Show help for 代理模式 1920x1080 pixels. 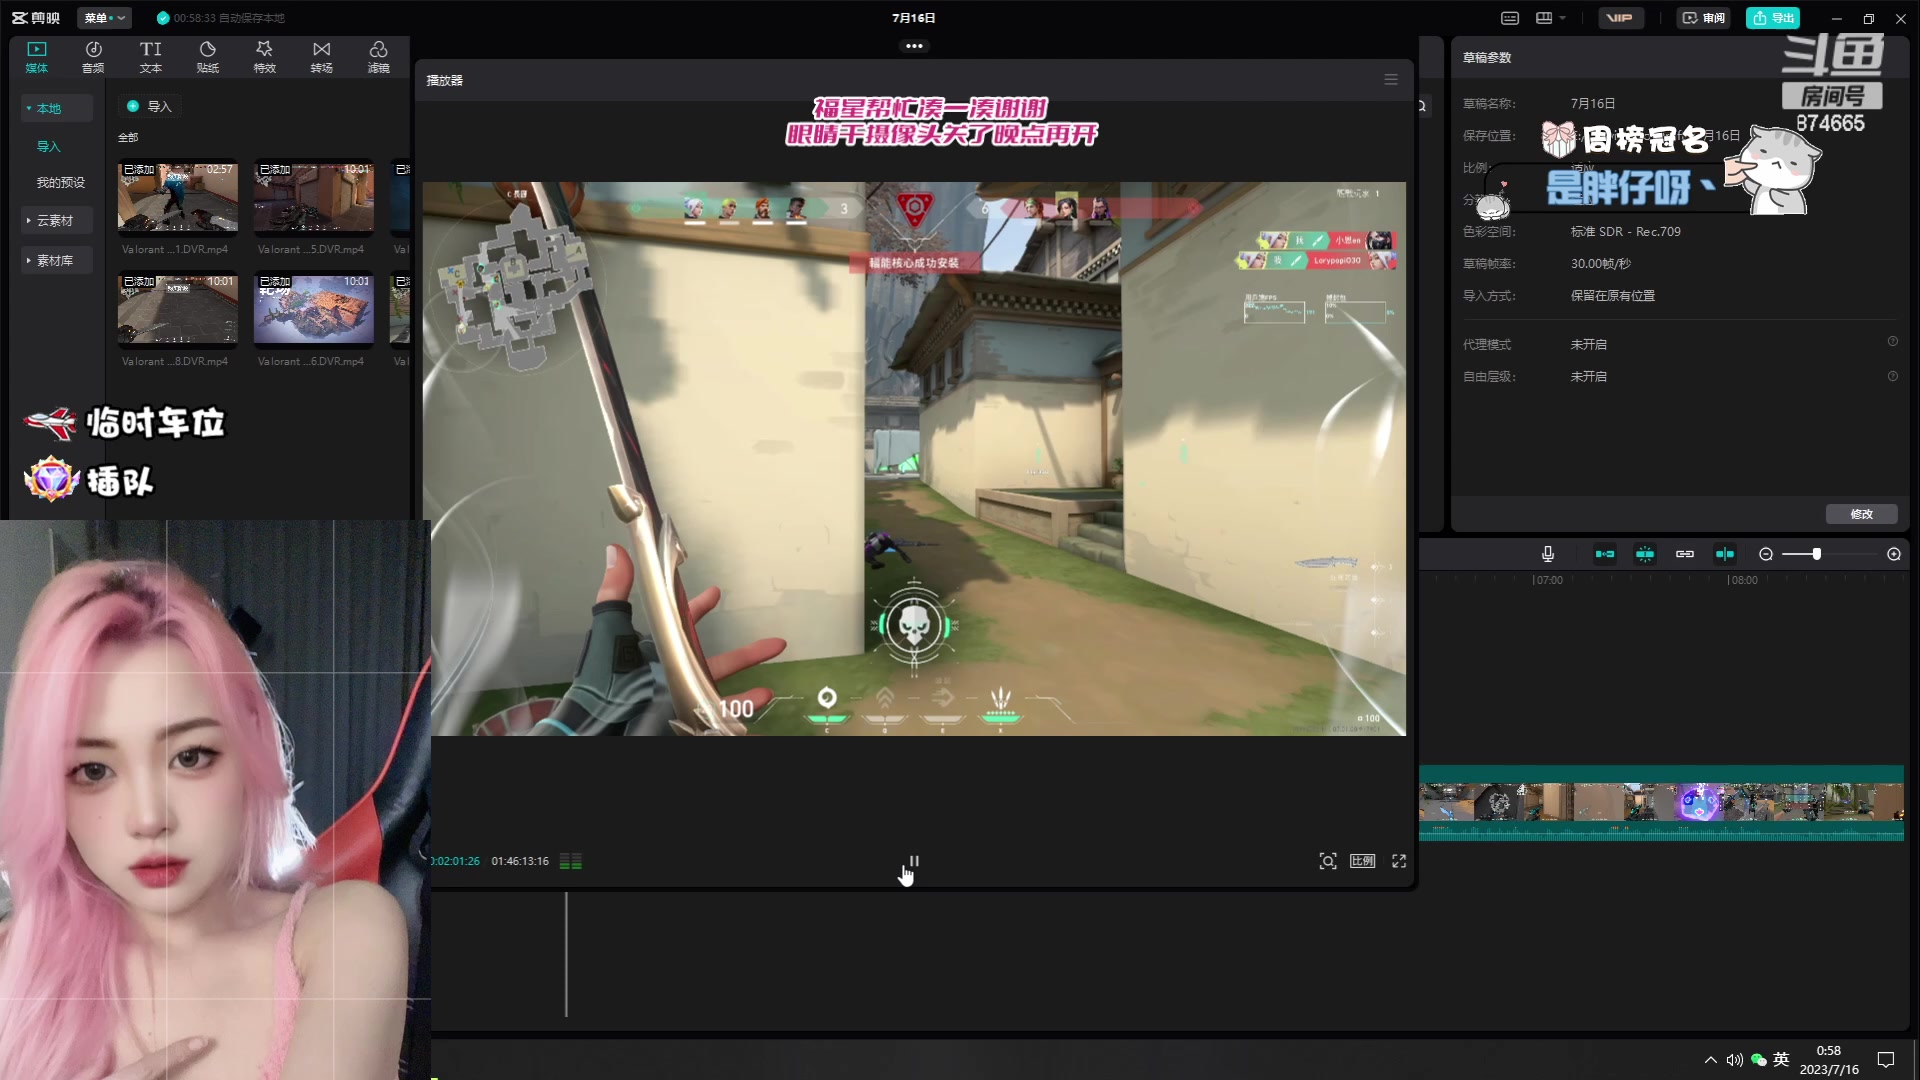pyautogui.click(x=1893, y=342)
